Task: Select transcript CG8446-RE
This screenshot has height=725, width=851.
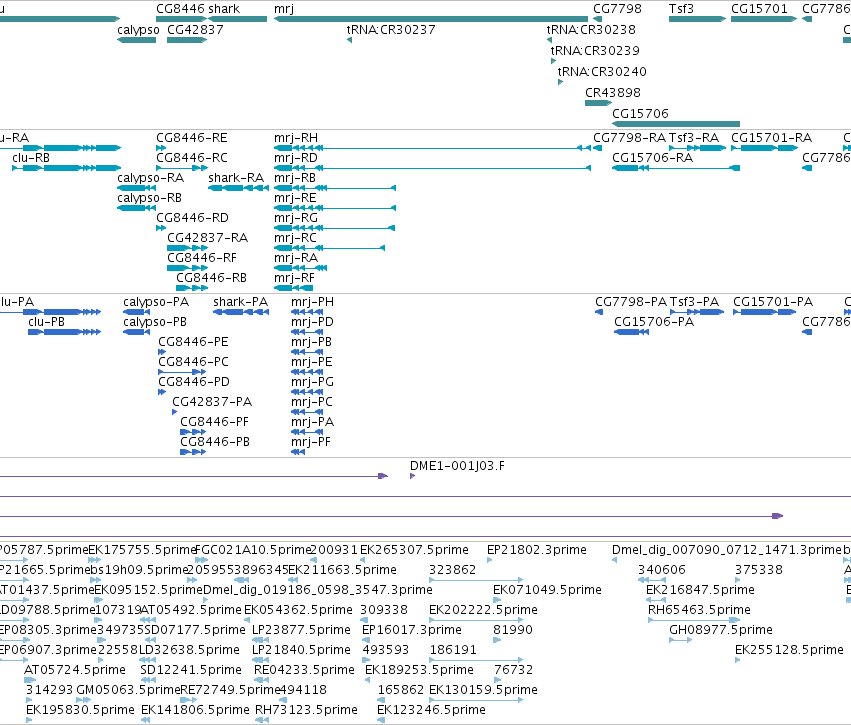Action: [161, 148]
